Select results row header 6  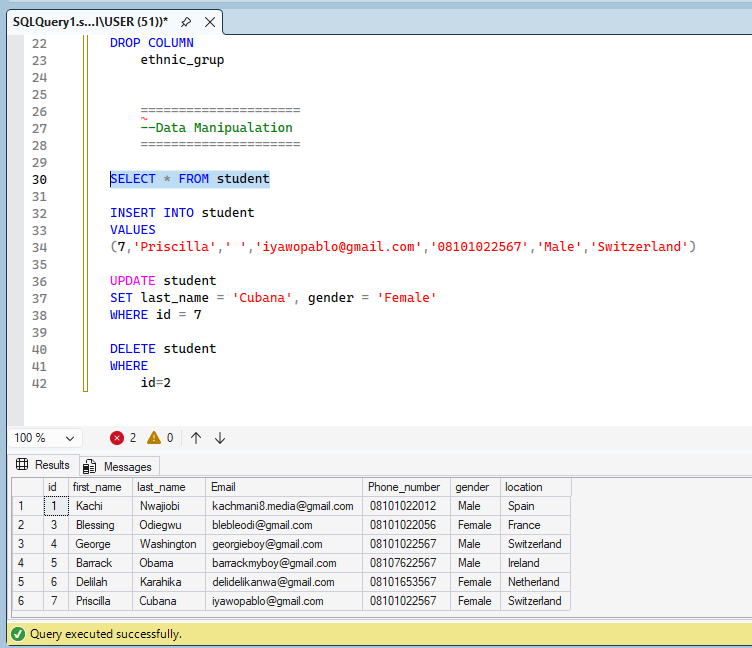(28, 601)
